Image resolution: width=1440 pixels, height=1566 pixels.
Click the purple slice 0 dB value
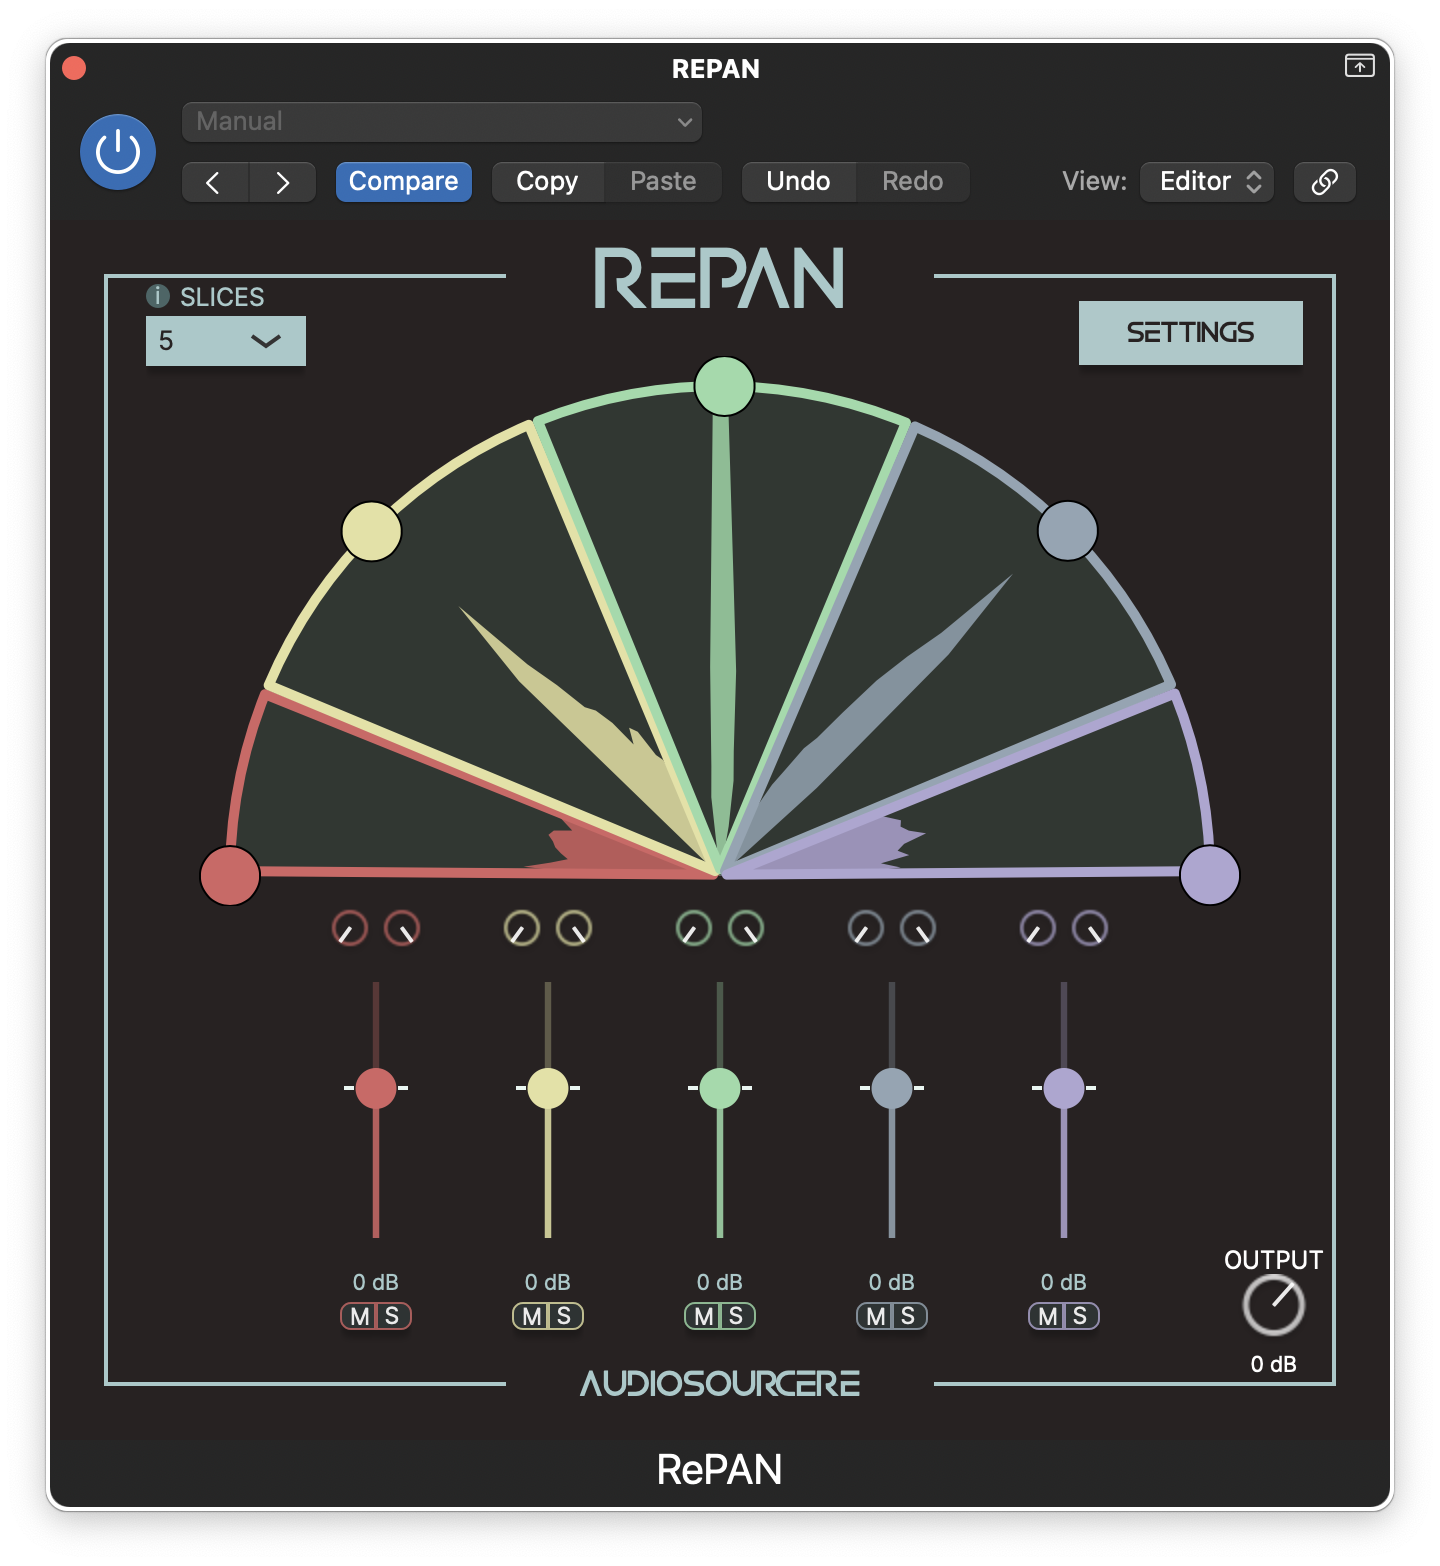point(1064,1282)
